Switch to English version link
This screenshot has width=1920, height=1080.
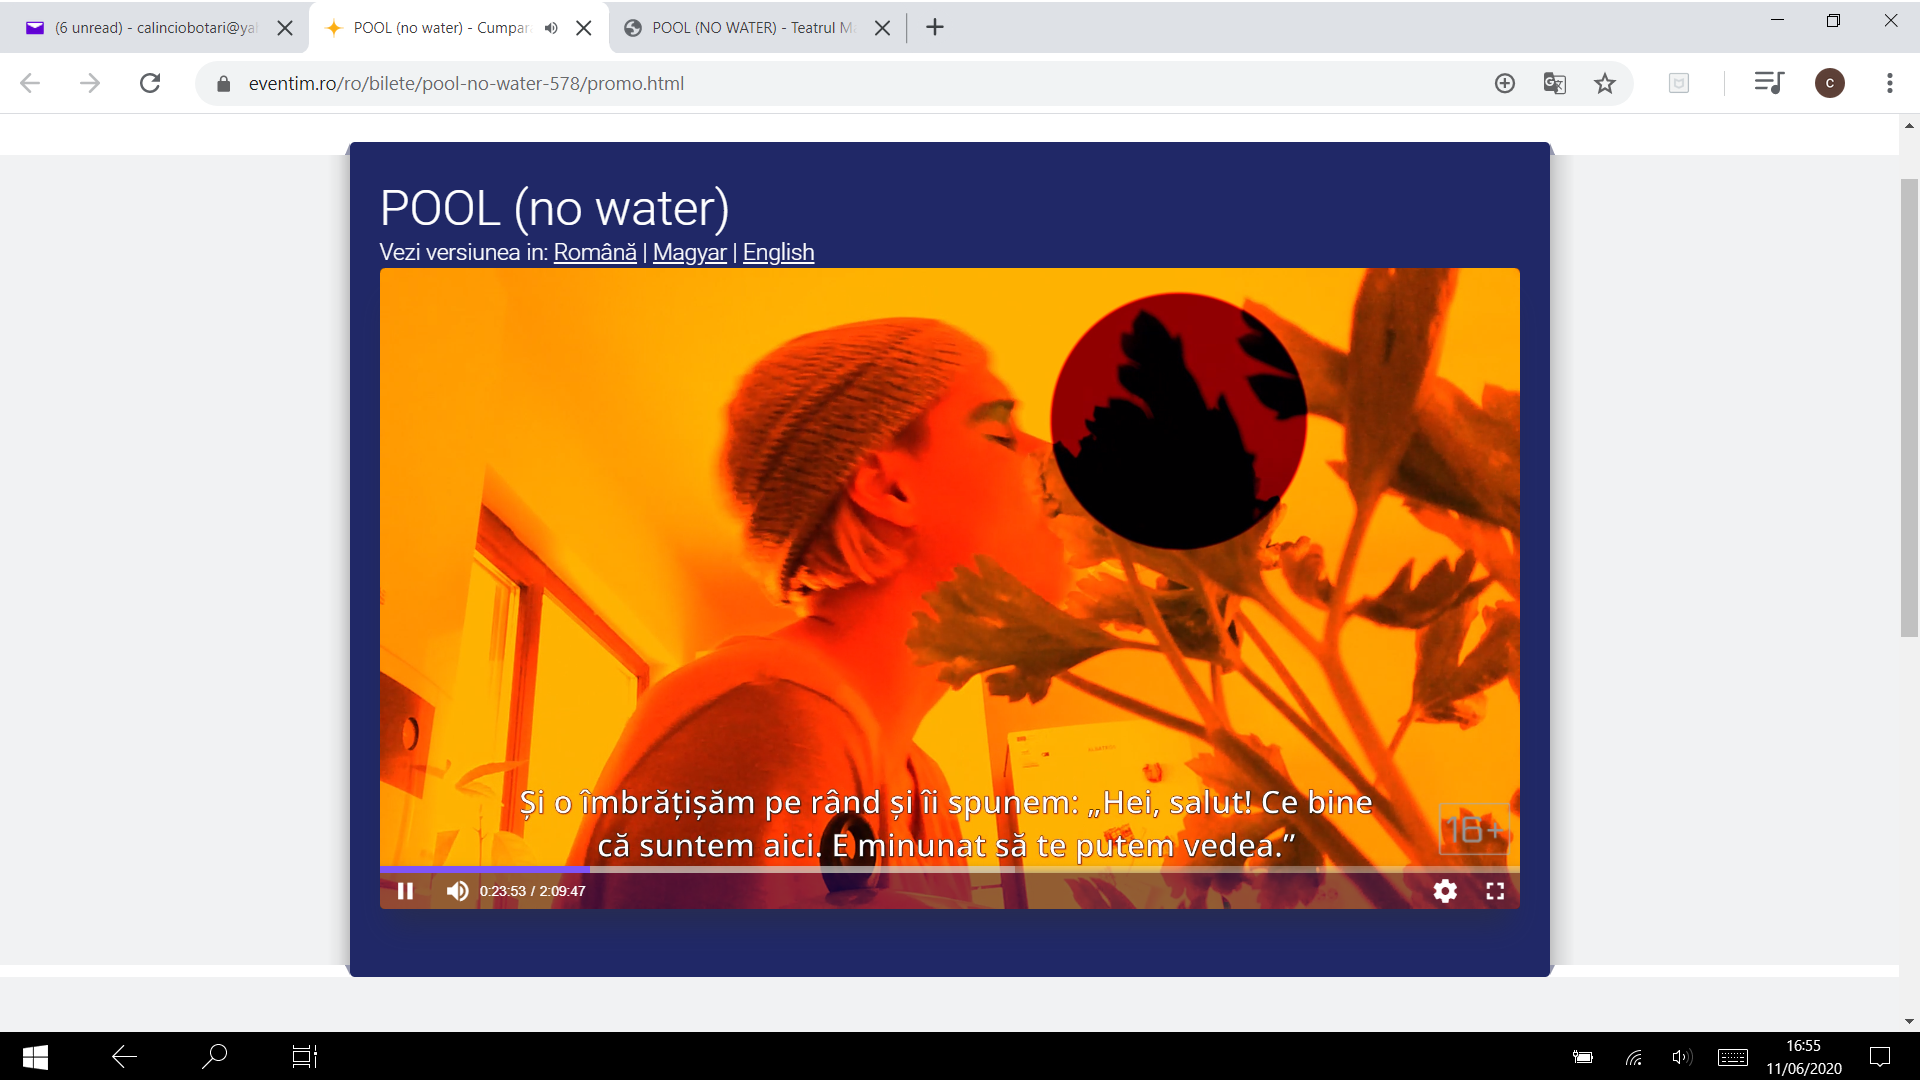tap(778, 252)
